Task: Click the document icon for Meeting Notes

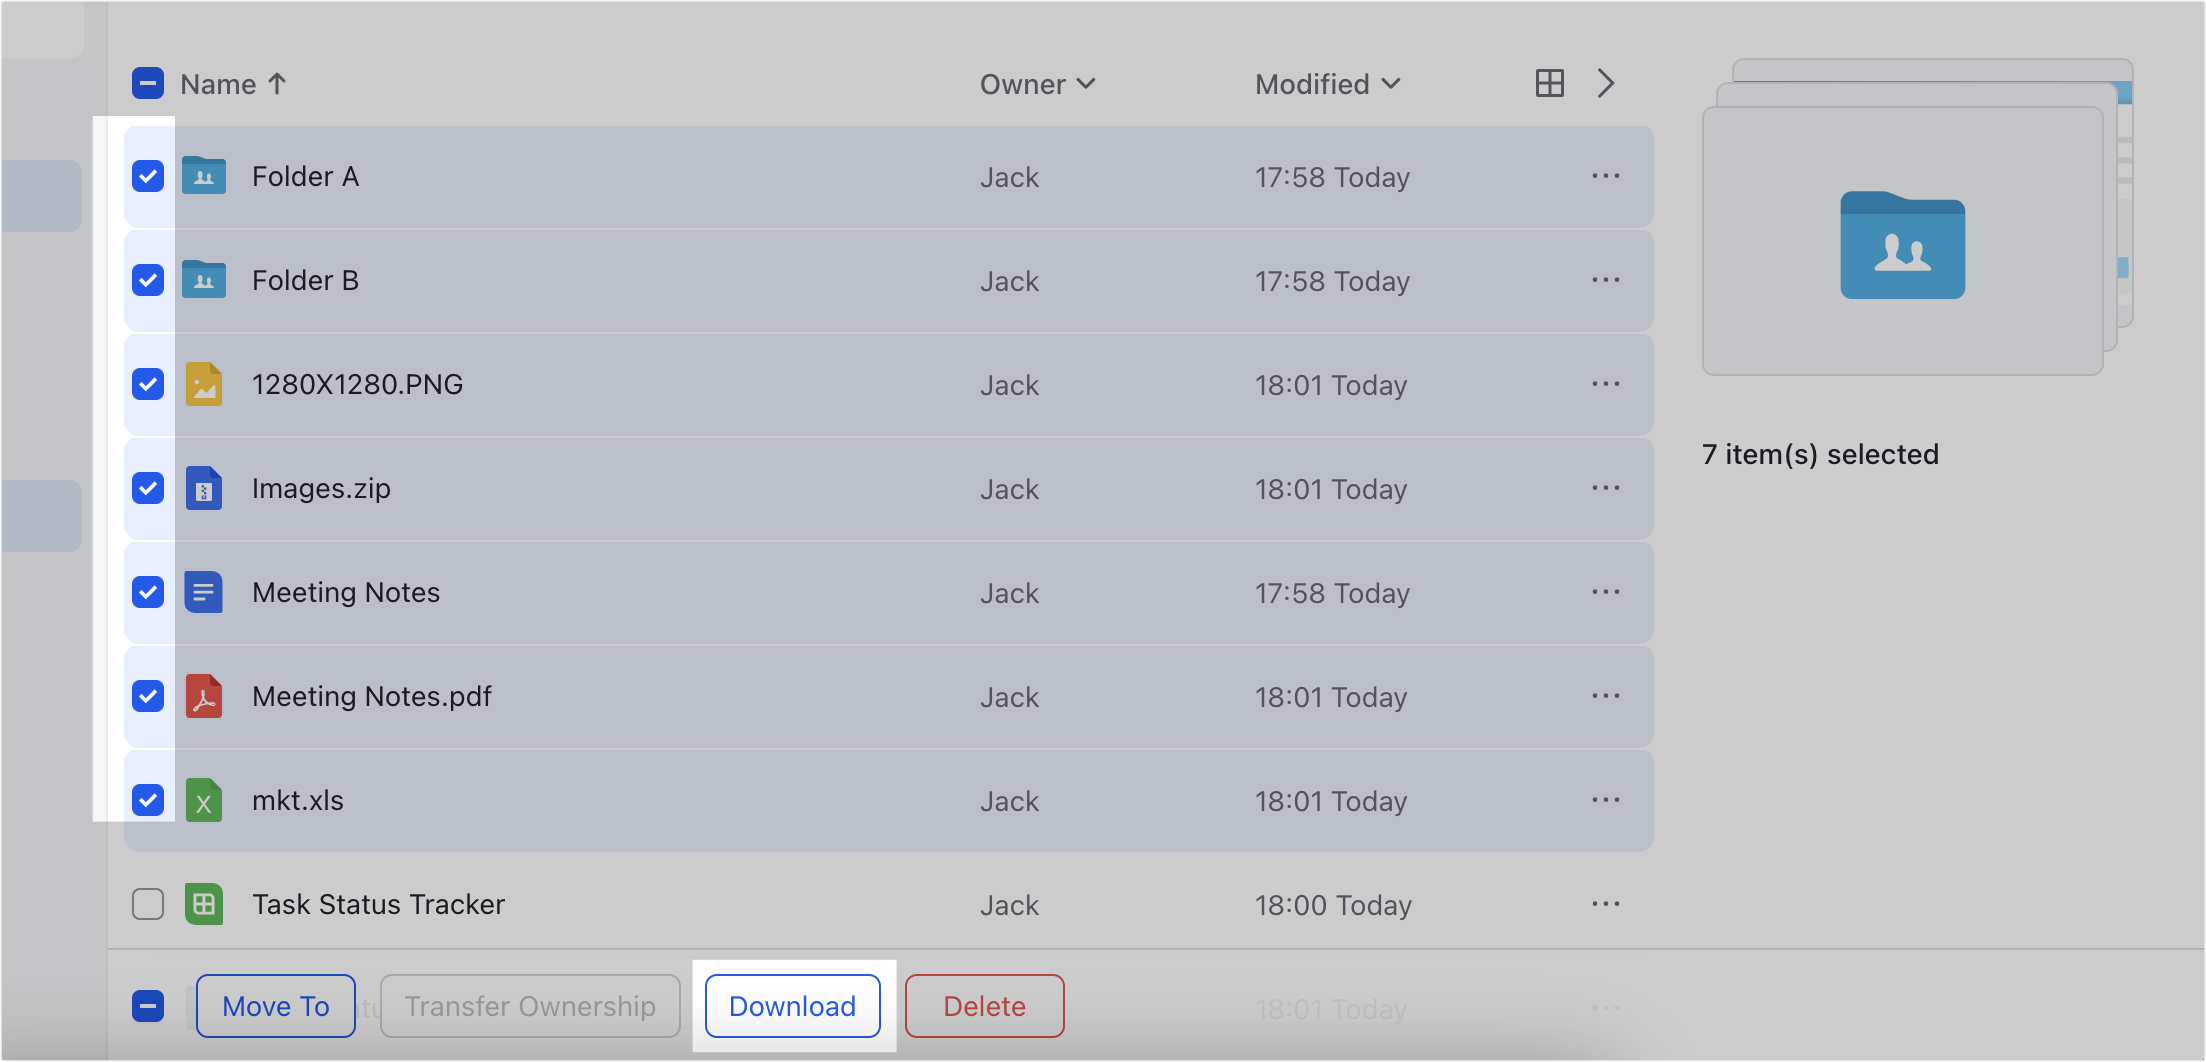Action: click(204, 592)
